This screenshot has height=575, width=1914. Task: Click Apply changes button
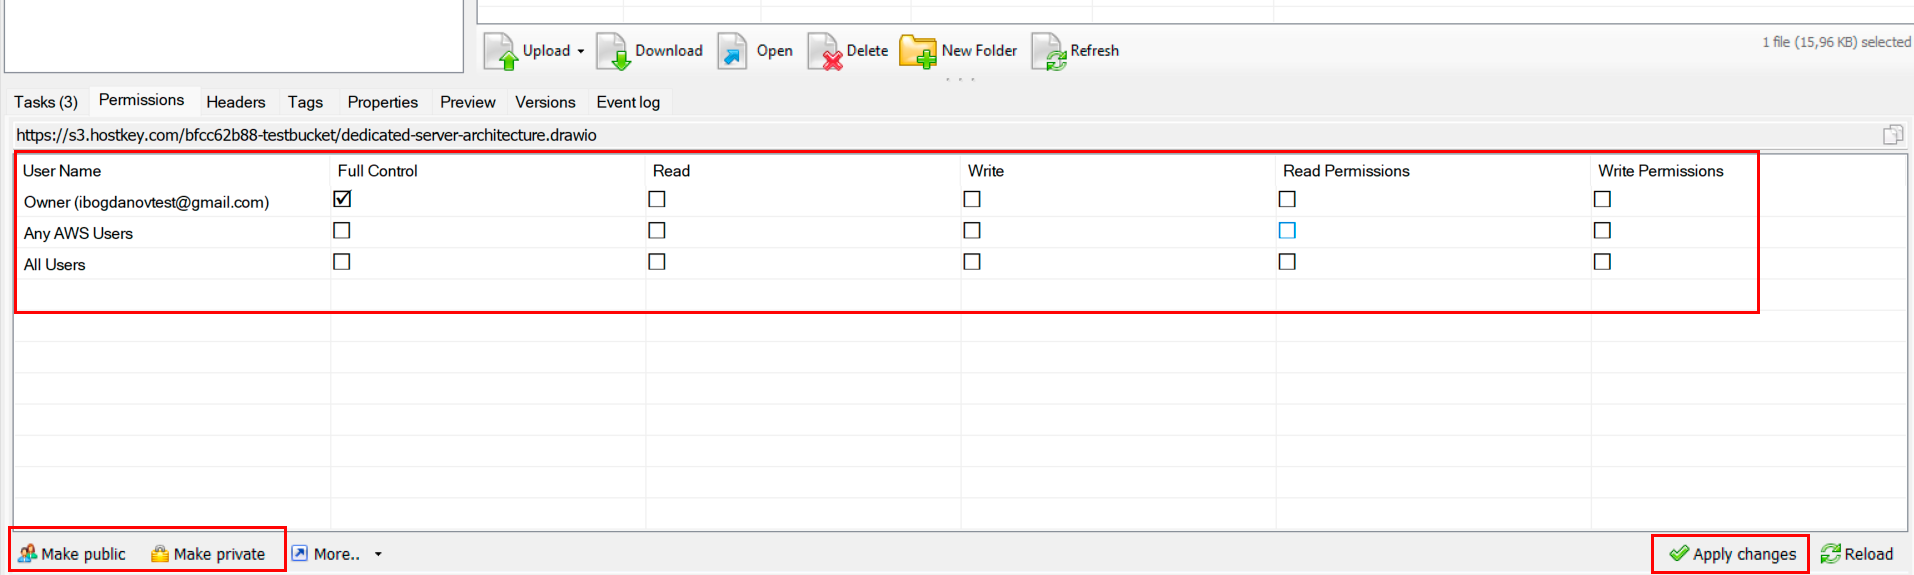tap(1732, 554)
